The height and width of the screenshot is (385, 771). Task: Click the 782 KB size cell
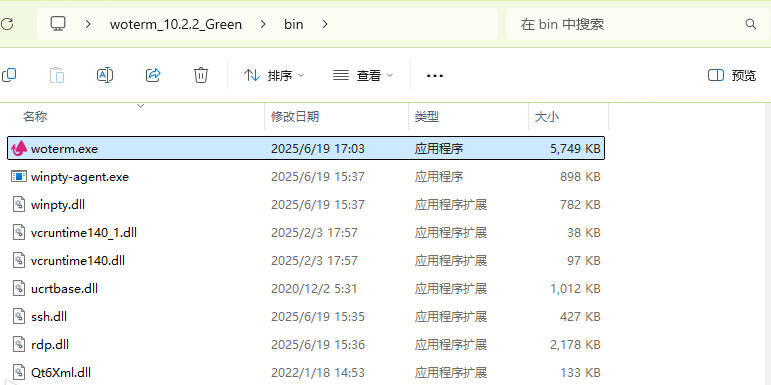580,205
